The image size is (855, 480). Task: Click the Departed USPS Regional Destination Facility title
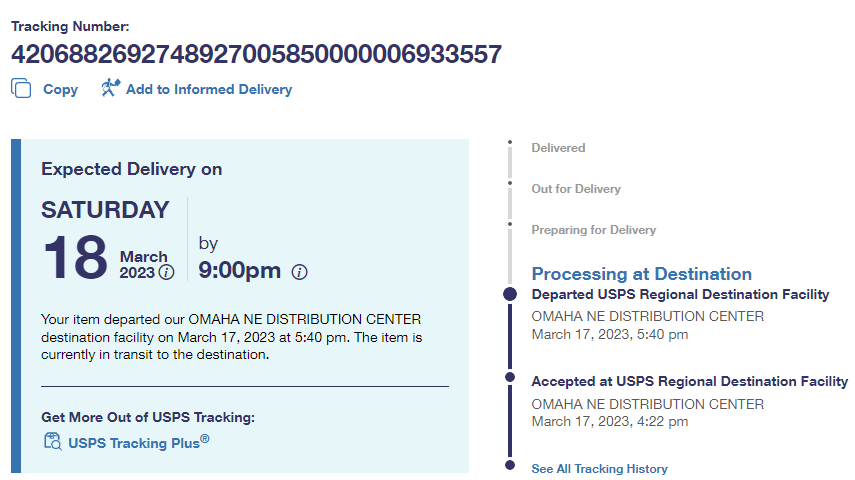[x=680, y=295]
